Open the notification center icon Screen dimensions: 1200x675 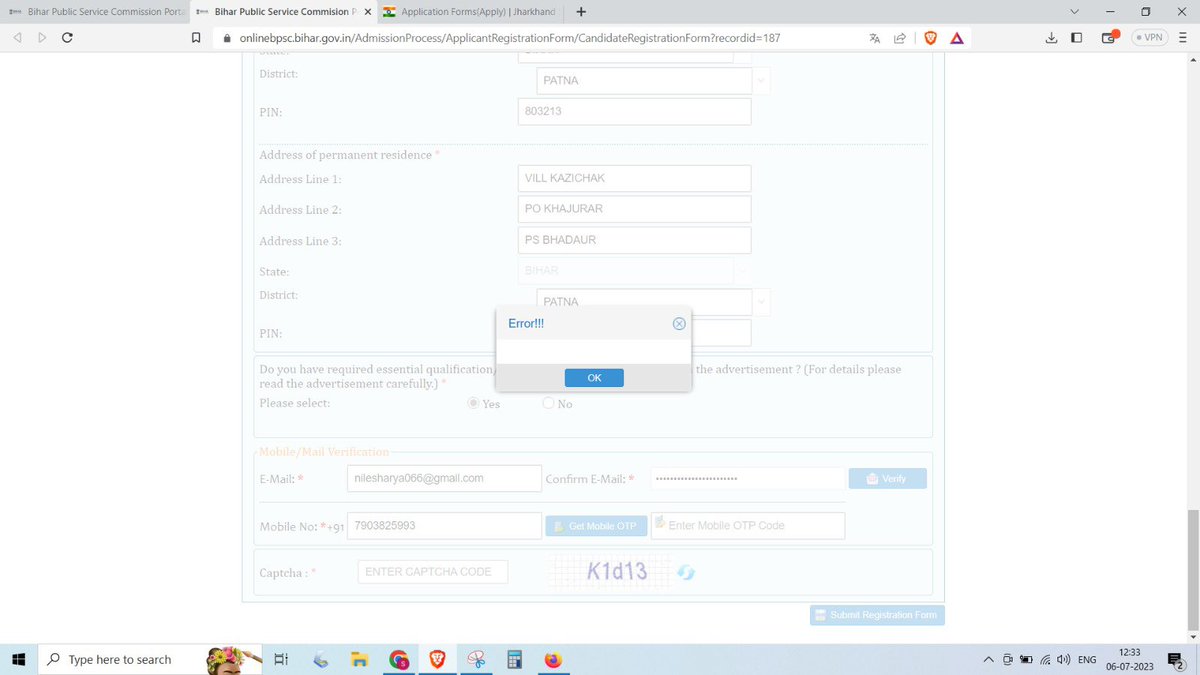(1176, 659)
